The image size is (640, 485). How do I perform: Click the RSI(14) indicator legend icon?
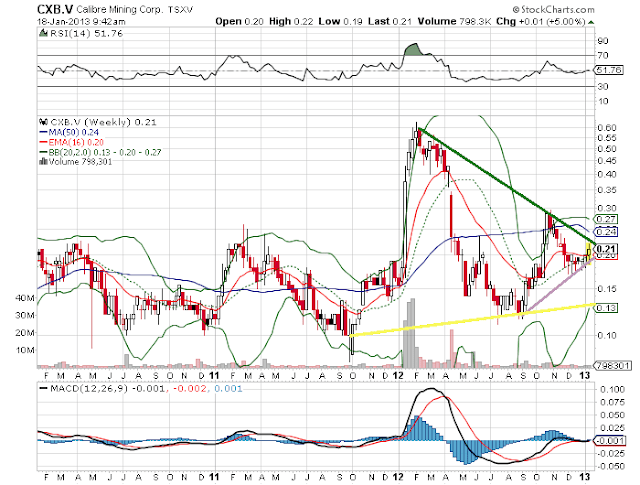pyautogui.click(x=43, y=33)
